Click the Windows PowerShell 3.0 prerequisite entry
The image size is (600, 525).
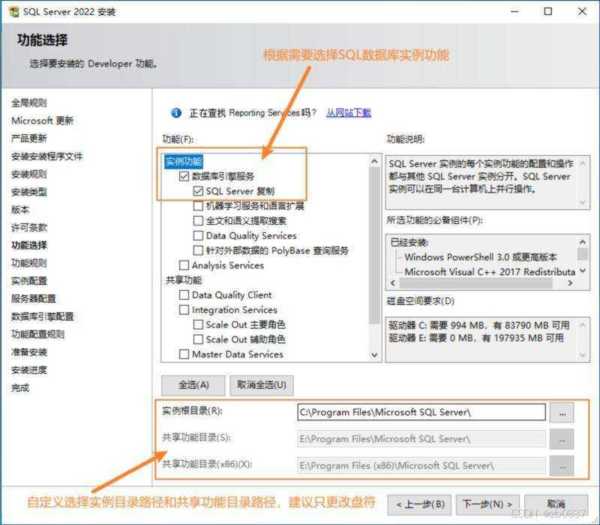(x=481, y=257)
